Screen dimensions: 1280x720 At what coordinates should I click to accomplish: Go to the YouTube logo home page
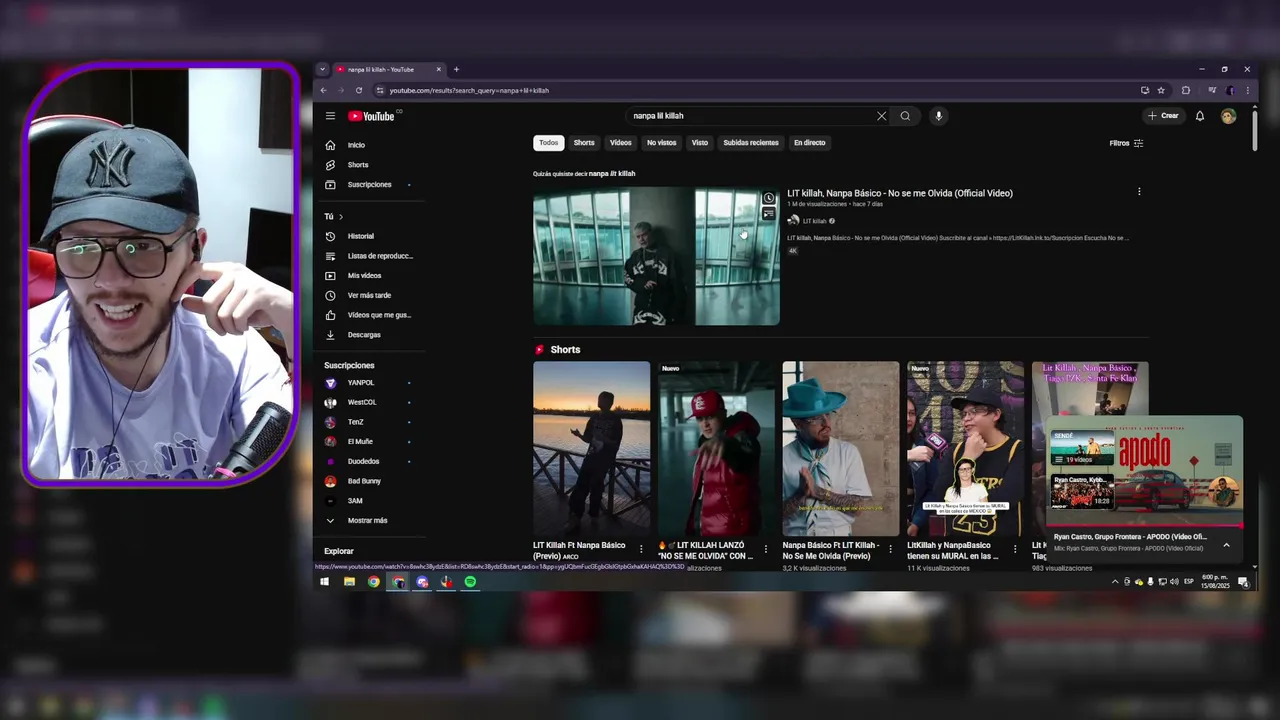372,116
